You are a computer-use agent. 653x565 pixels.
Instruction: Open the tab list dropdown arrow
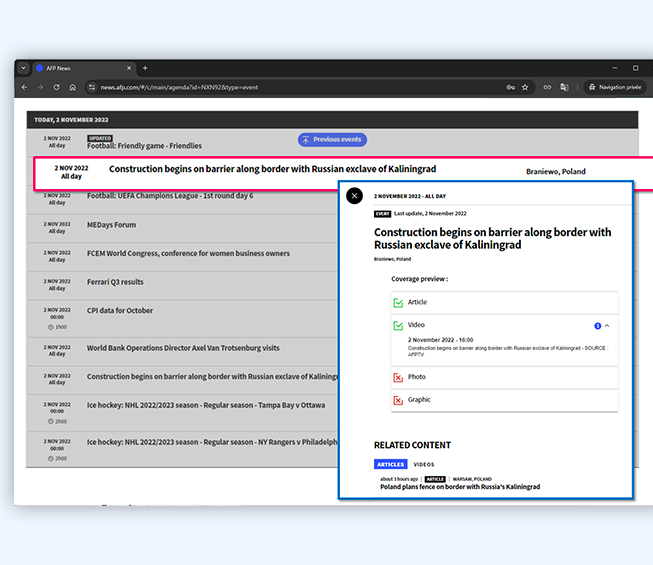pyautogui.click(x=23, y=68)
